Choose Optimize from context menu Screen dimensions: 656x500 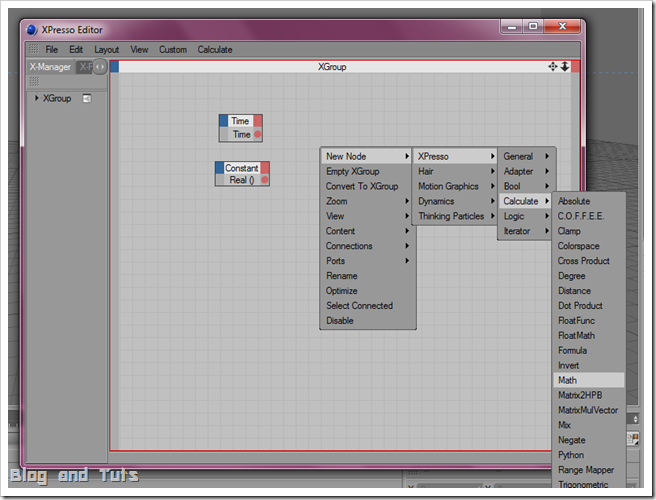[367, 291]
